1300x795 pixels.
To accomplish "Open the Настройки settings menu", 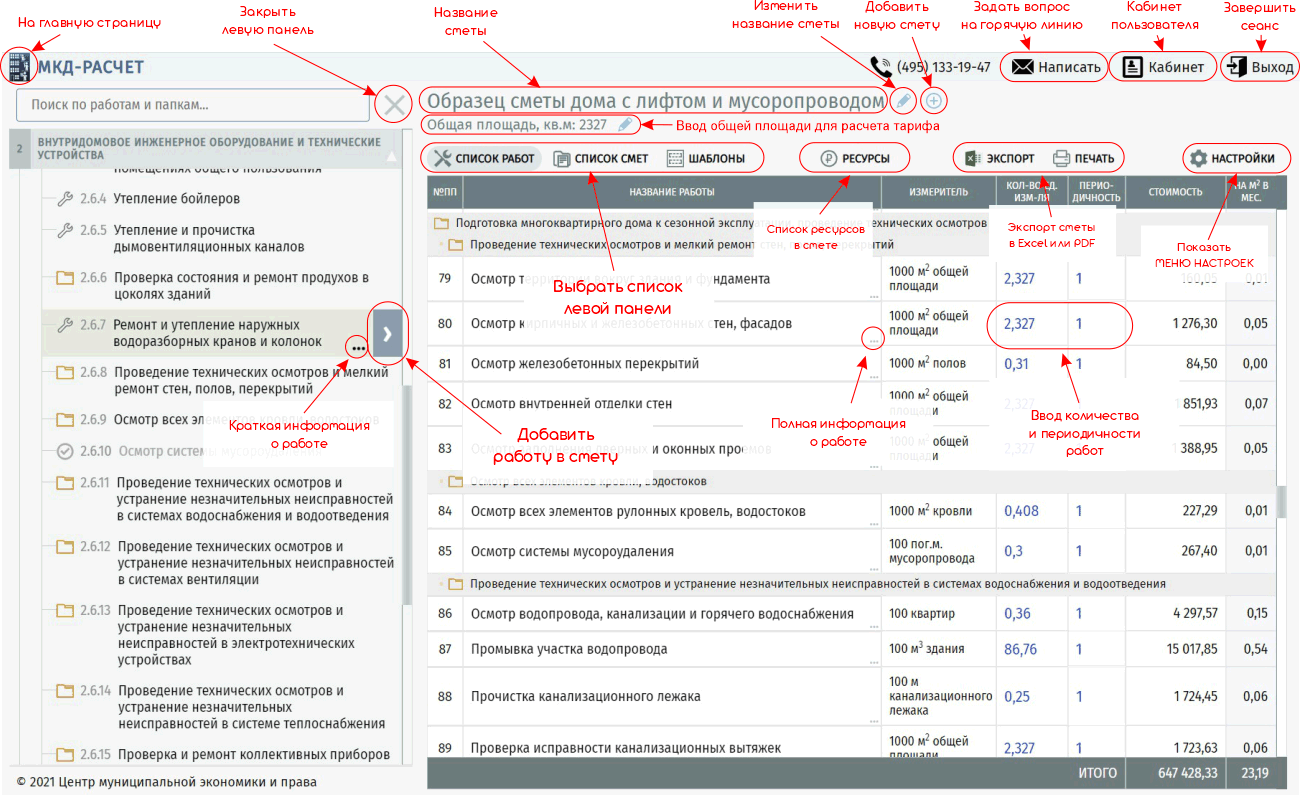I will coord(1234,158).
